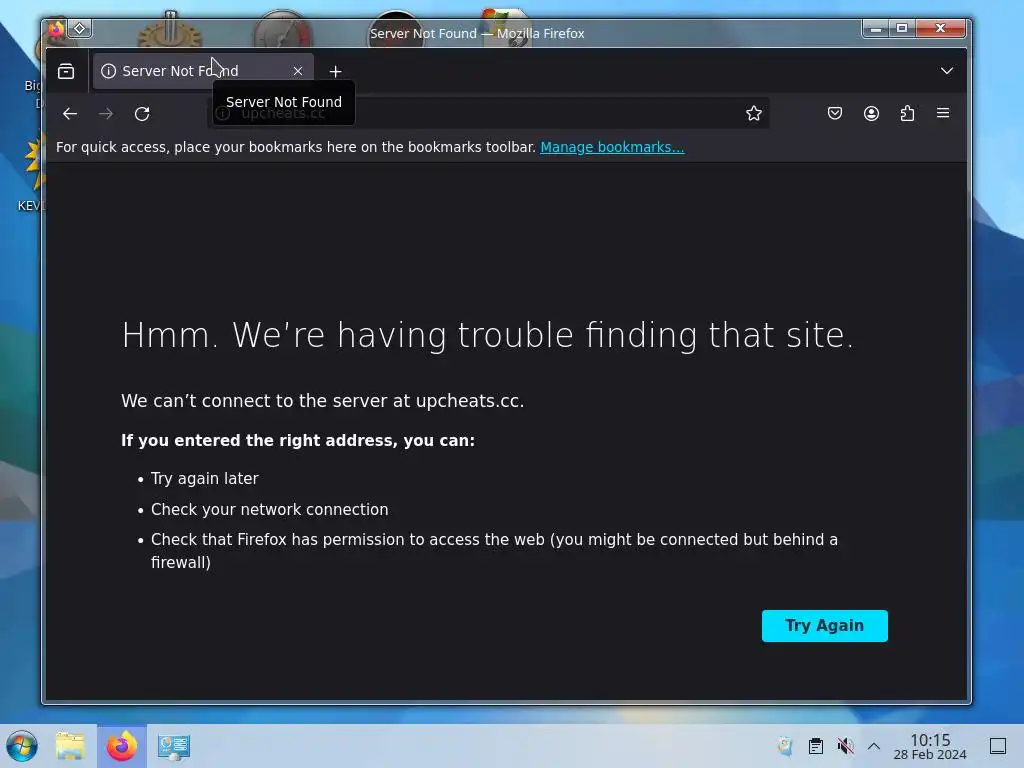1024x768 pixels.
Task: Click the window pin icon in titlebar
Action: click(80, 29)
